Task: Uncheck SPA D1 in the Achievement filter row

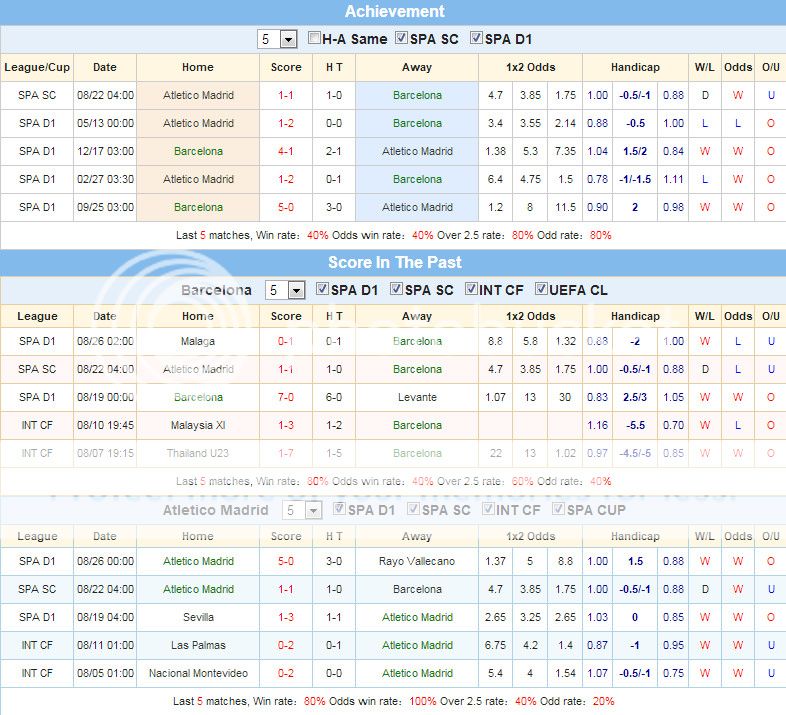Action: pyautogui.click(x=476, y=39)
